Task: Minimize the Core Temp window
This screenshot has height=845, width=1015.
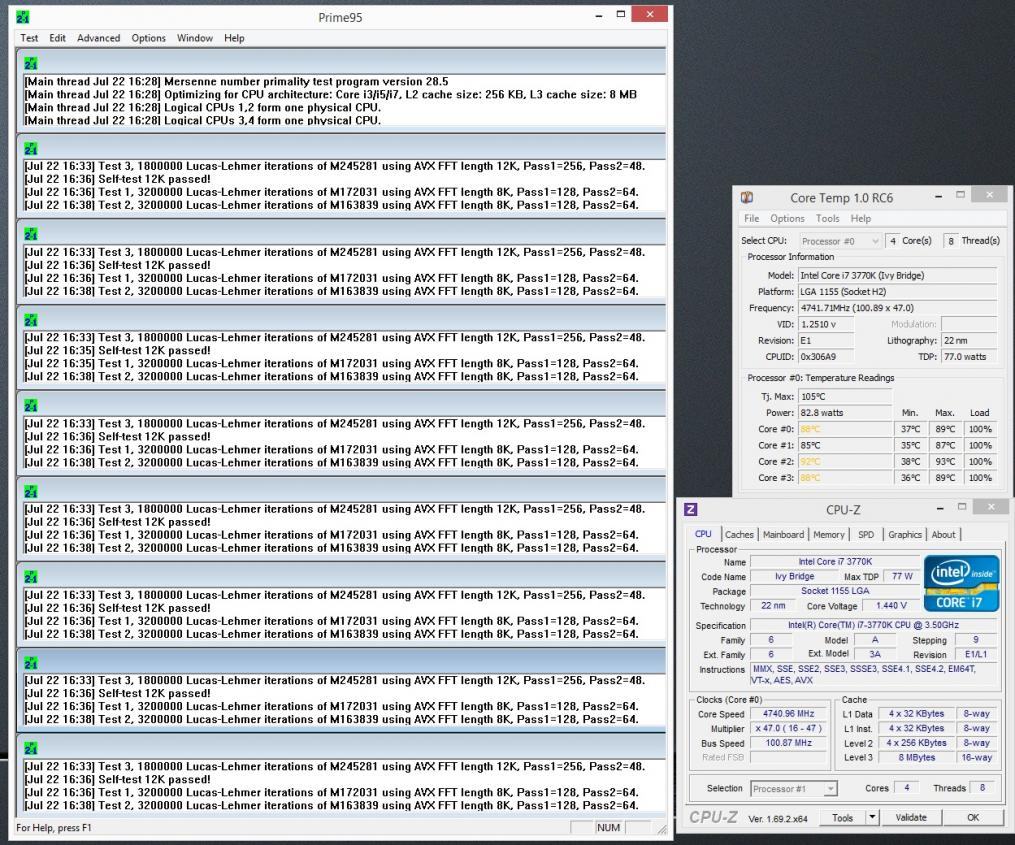Action: 938,196
